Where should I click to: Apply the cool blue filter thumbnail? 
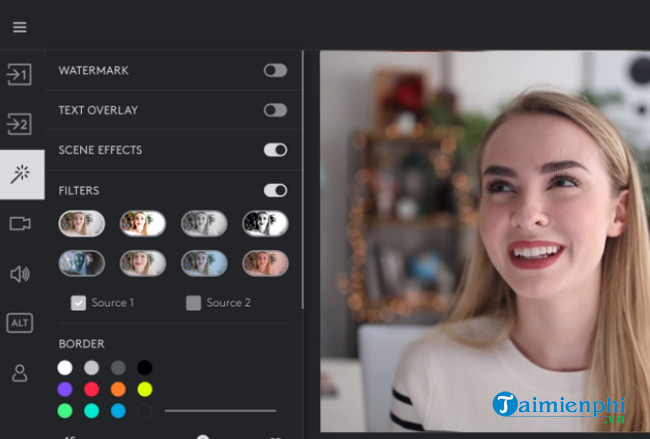click(204, 263)
